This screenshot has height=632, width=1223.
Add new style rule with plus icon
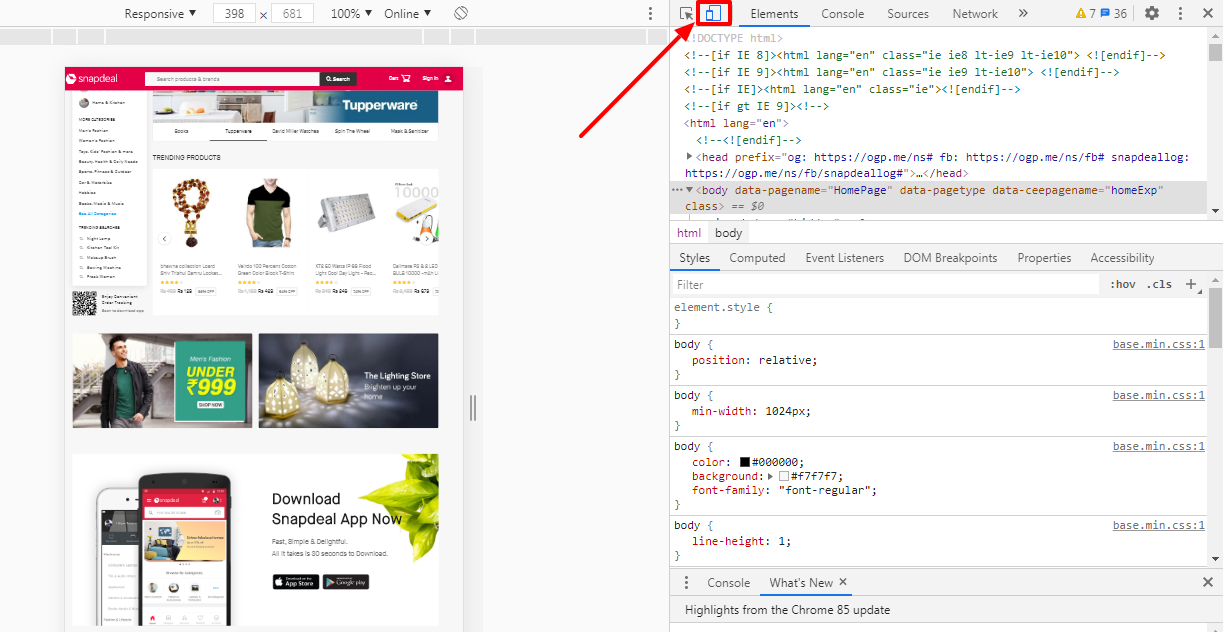[1190, 285]
